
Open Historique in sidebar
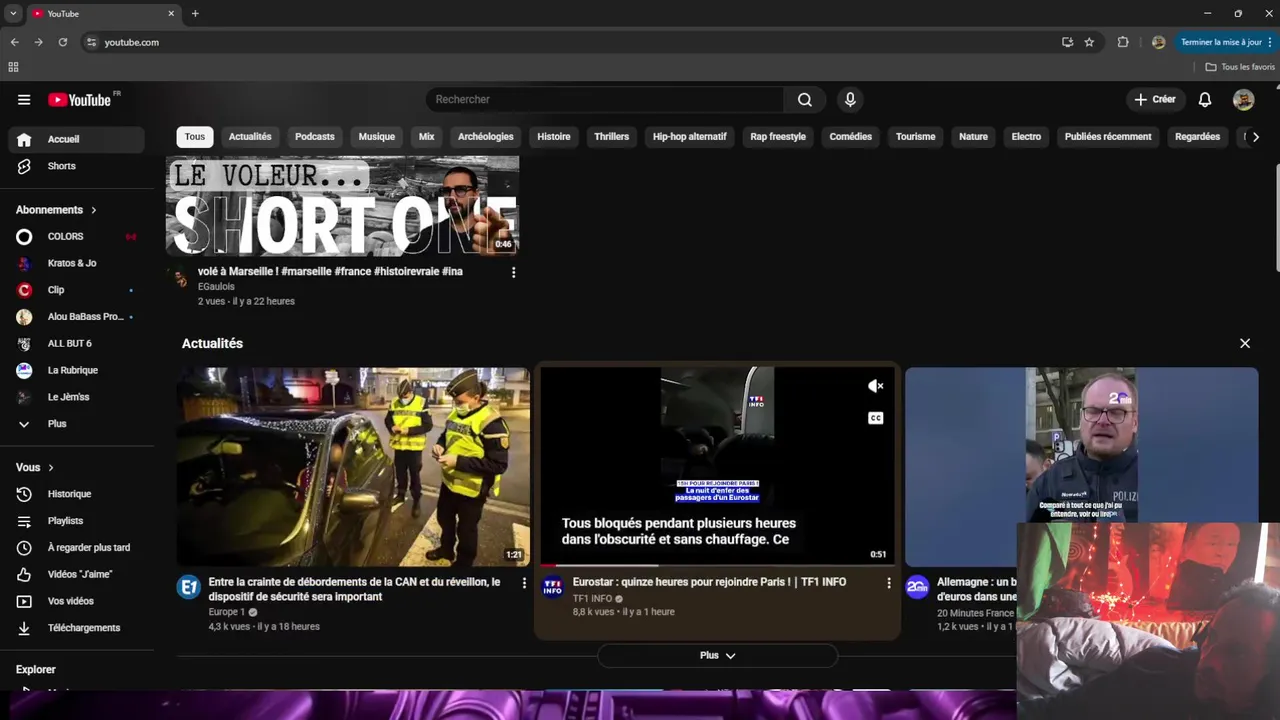click(x=76, y=494)
